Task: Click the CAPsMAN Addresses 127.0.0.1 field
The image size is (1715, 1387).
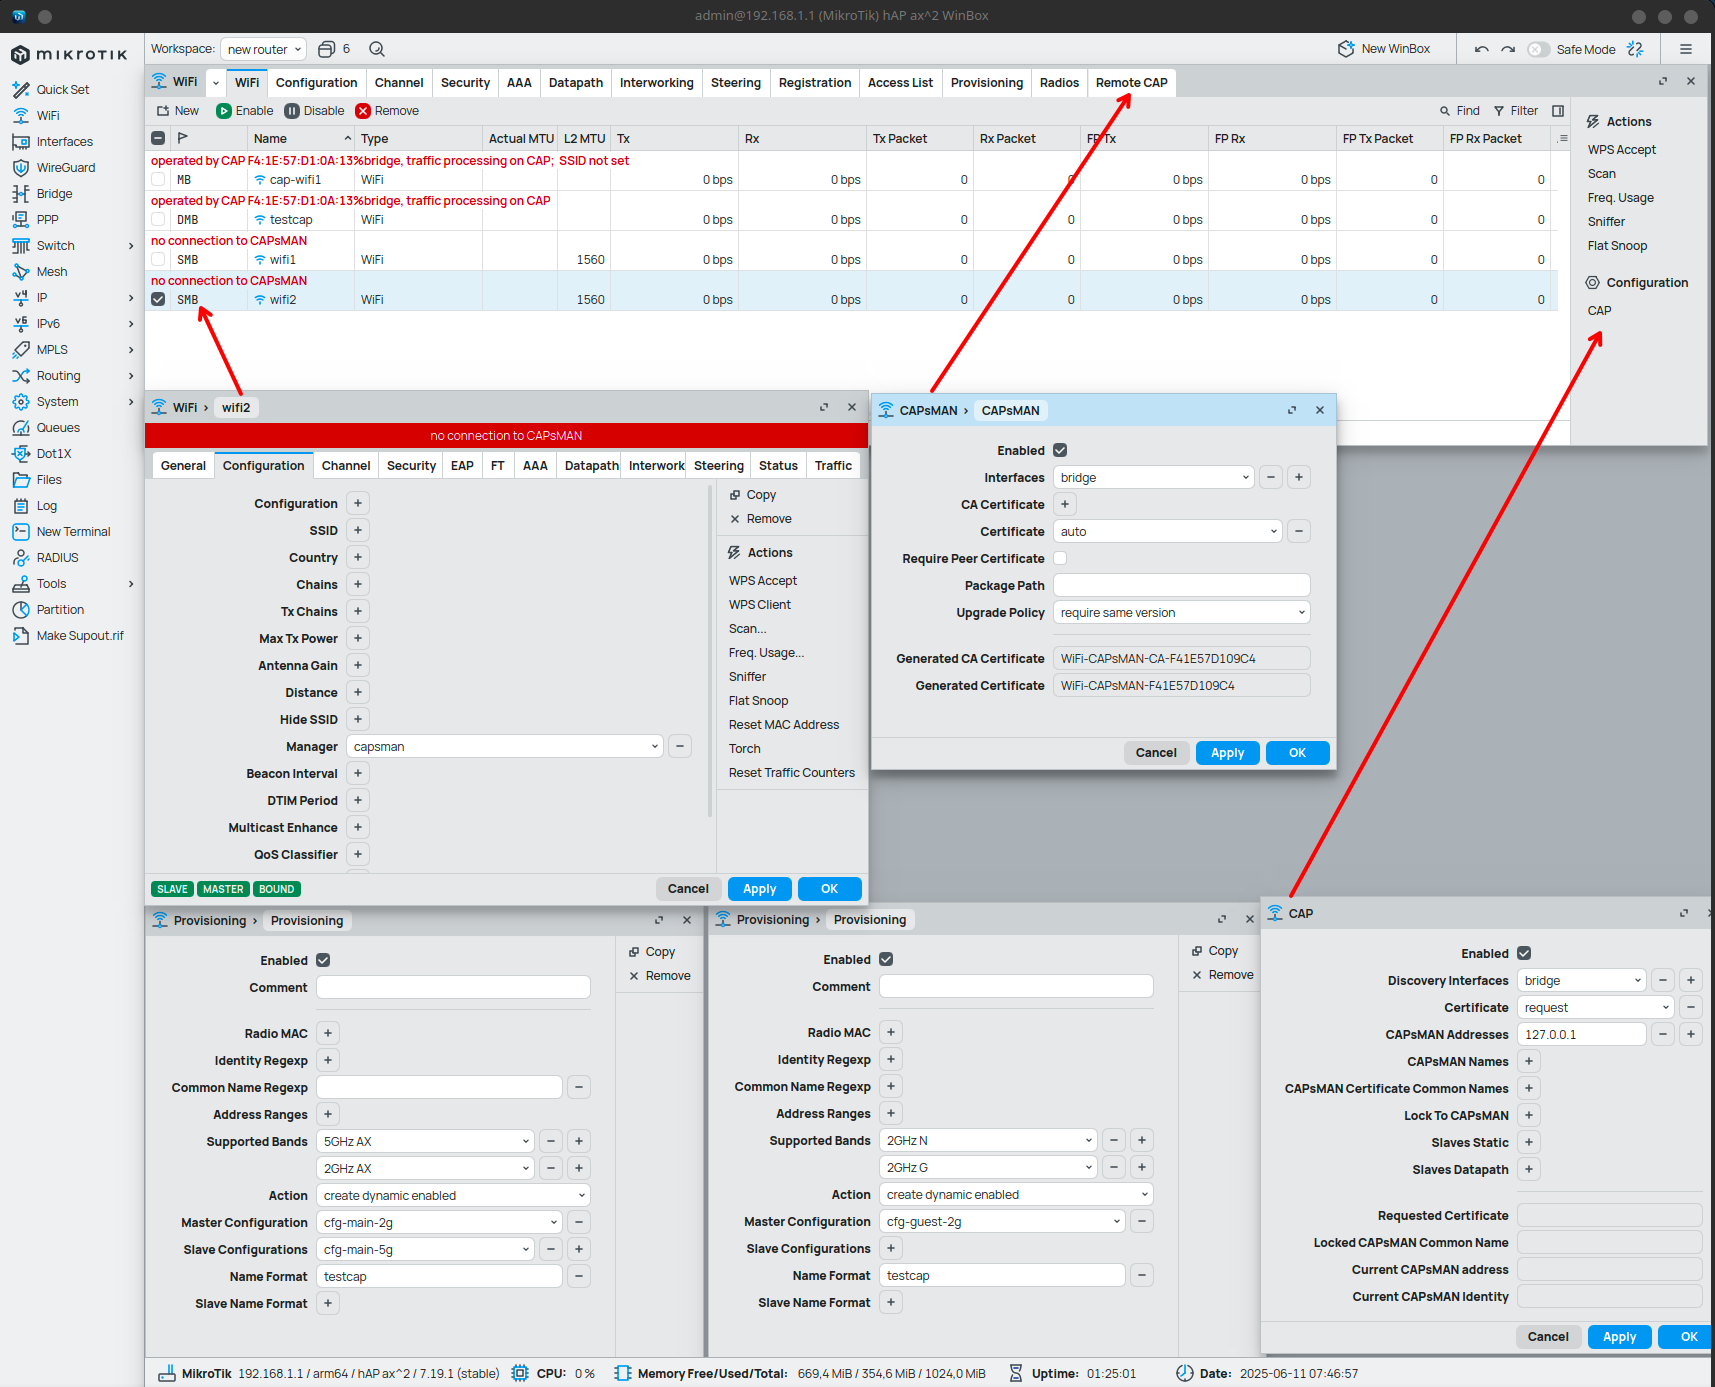Action: [1581, 1034]
